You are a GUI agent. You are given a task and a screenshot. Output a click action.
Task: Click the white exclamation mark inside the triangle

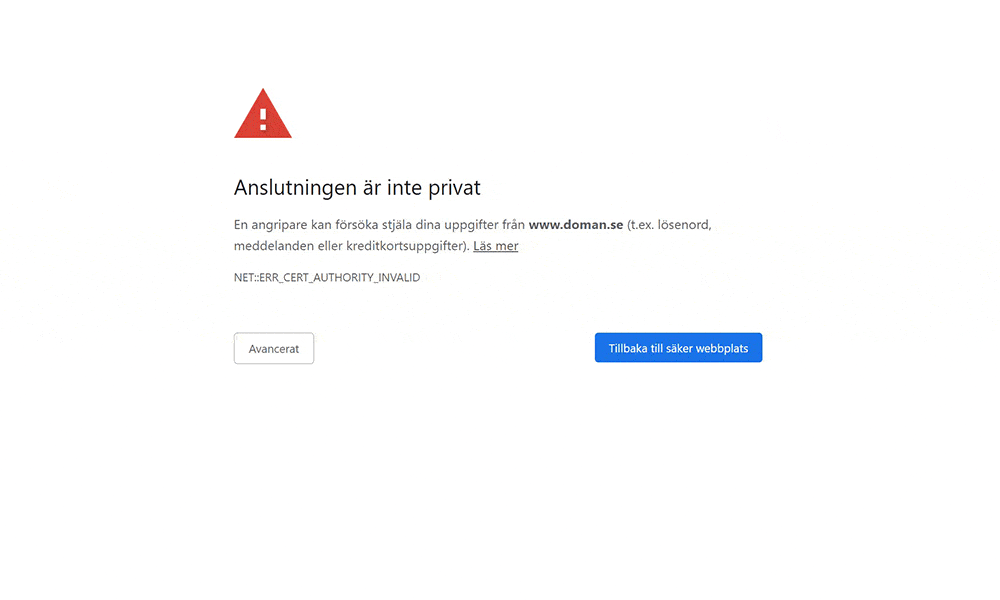click(263, 119)
